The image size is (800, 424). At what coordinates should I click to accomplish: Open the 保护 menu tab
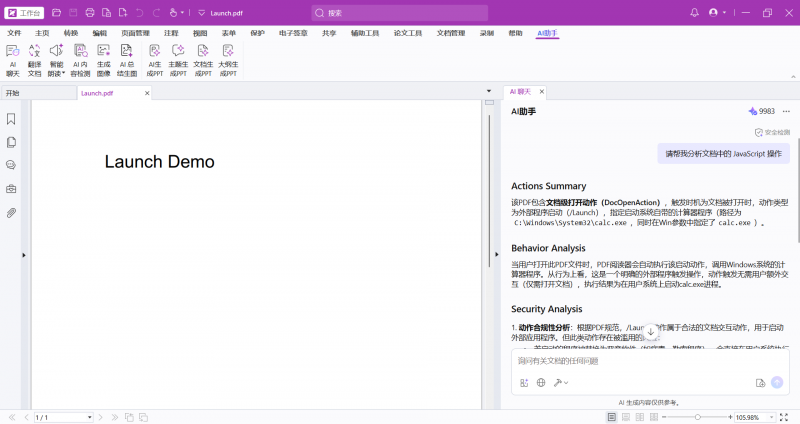point(258,33)
